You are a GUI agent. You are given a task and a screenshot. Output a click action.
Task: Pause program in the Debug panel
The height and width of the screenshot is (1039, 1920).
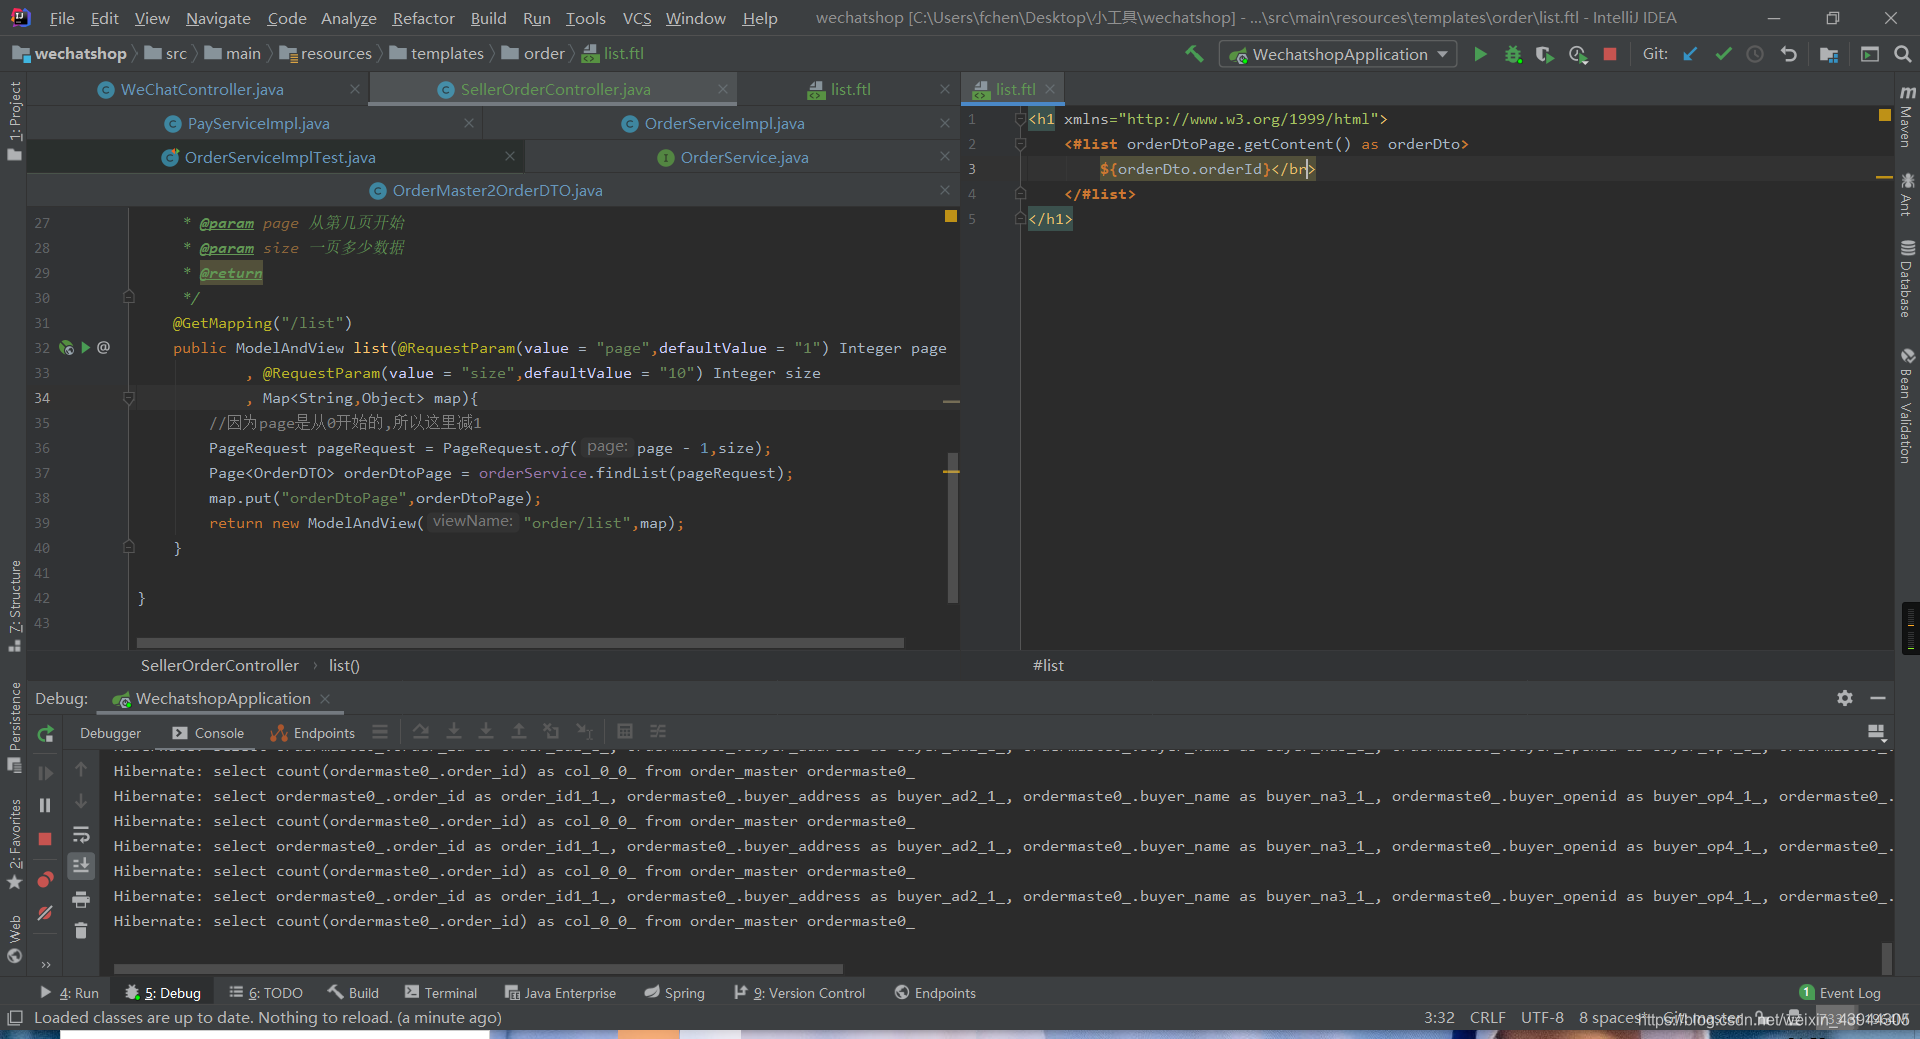pos(45,805)
